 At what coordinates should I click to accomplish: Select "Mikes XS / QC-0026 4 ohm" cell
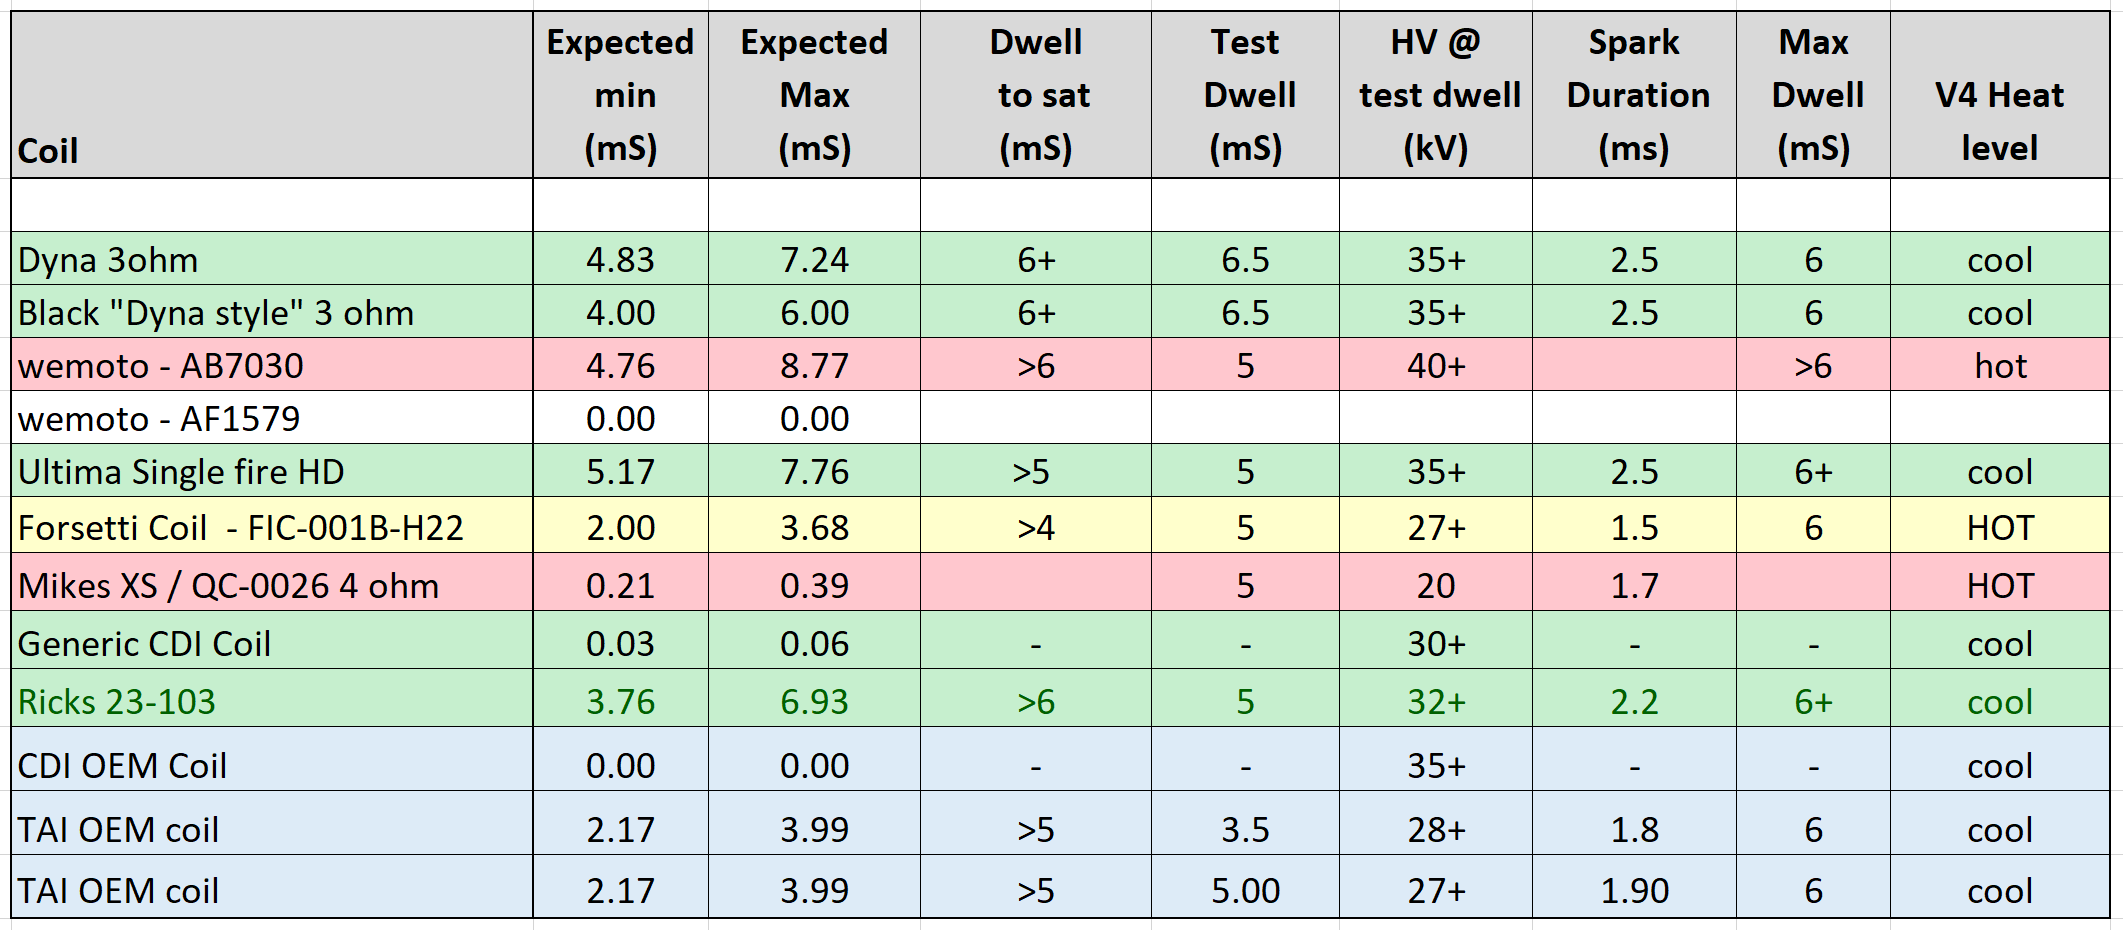coord(228,585)
